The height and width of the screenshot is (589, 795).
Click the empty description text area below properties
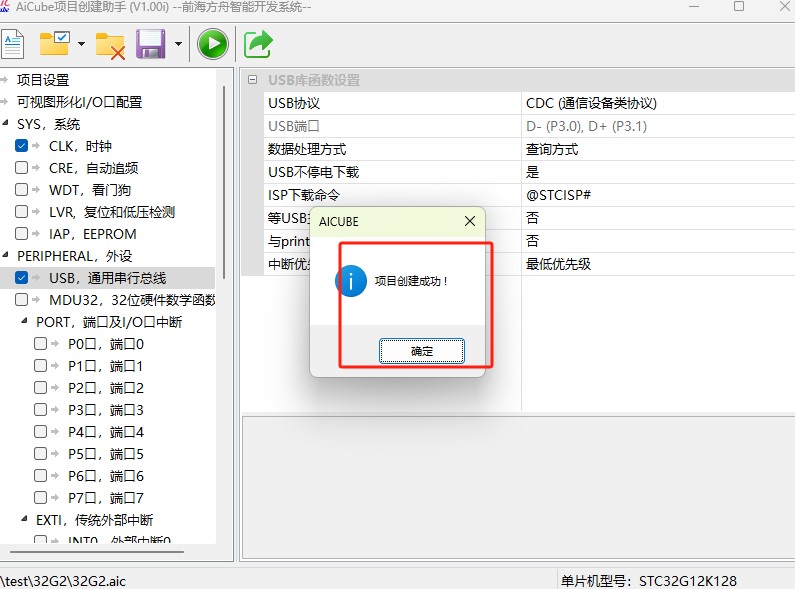click(x=518, y=487)
